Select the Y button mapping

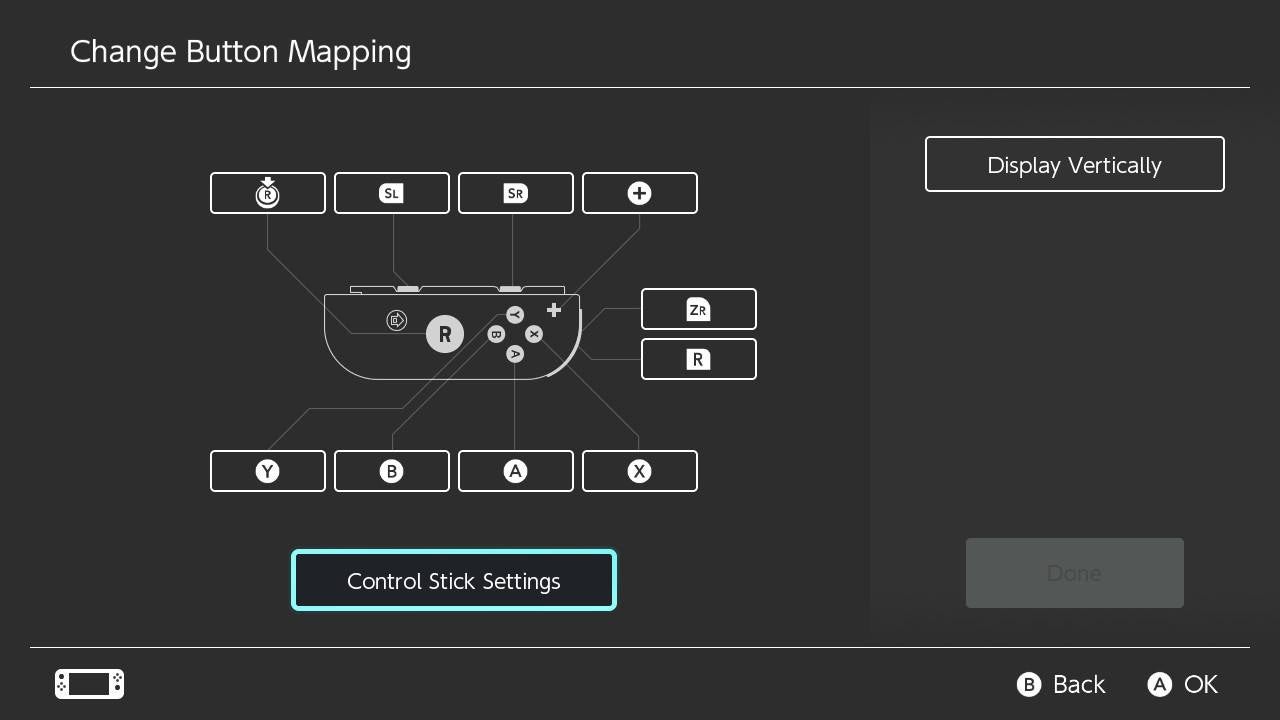(267, 471)
